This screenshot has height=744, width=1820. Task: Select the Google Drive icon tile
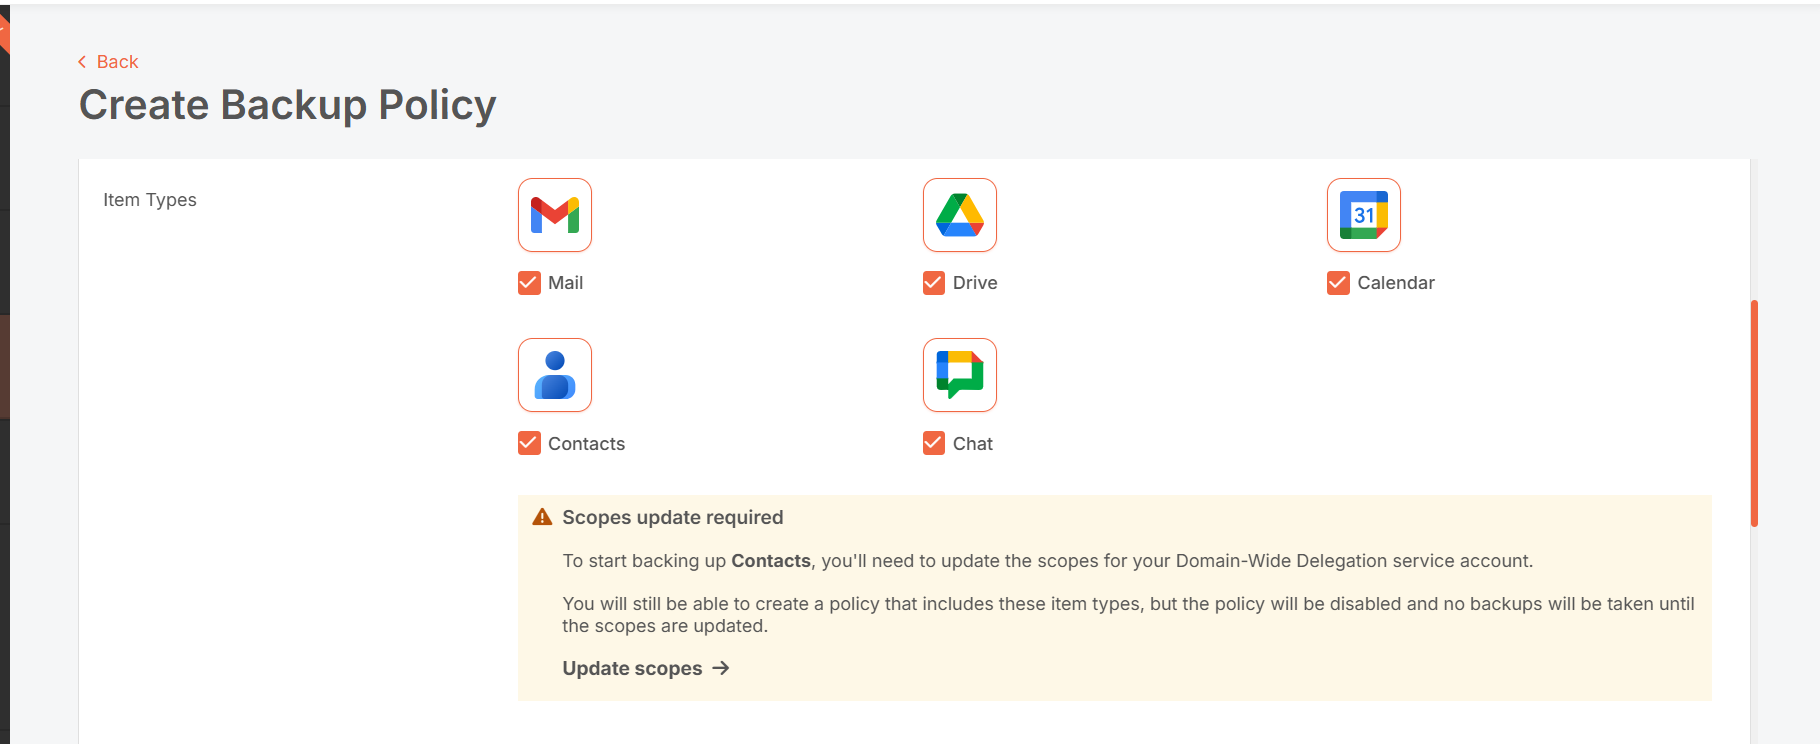960,215
